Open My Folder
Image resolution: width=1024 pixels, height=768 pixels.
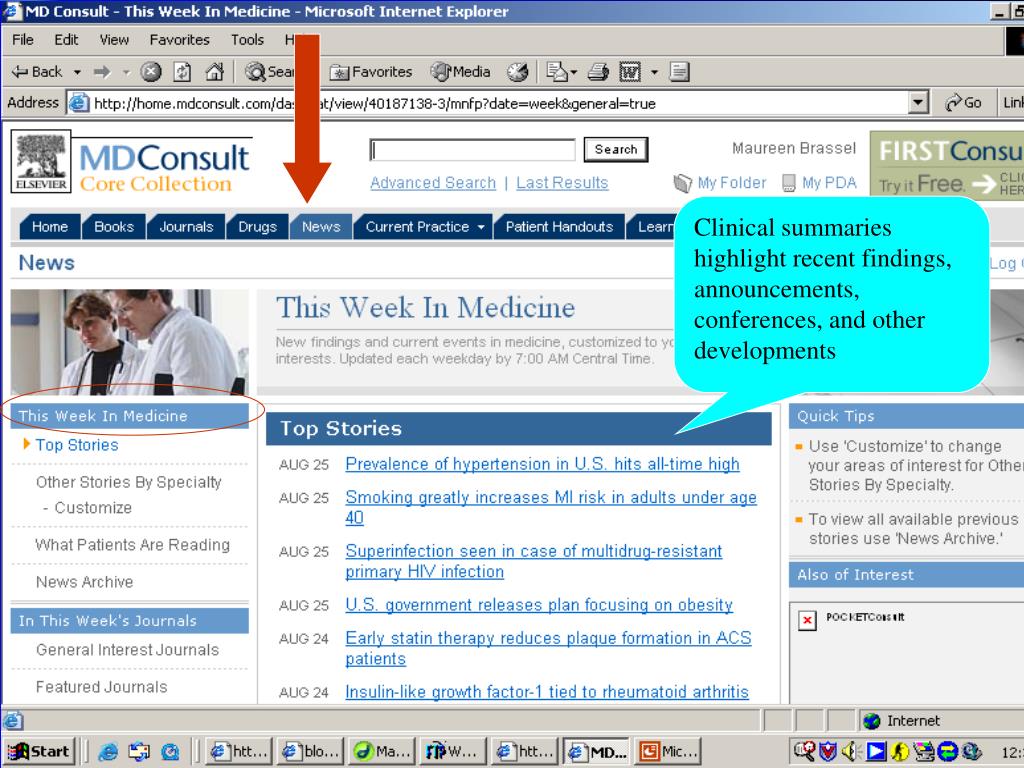pyautogui.click(x=720, y=183)
